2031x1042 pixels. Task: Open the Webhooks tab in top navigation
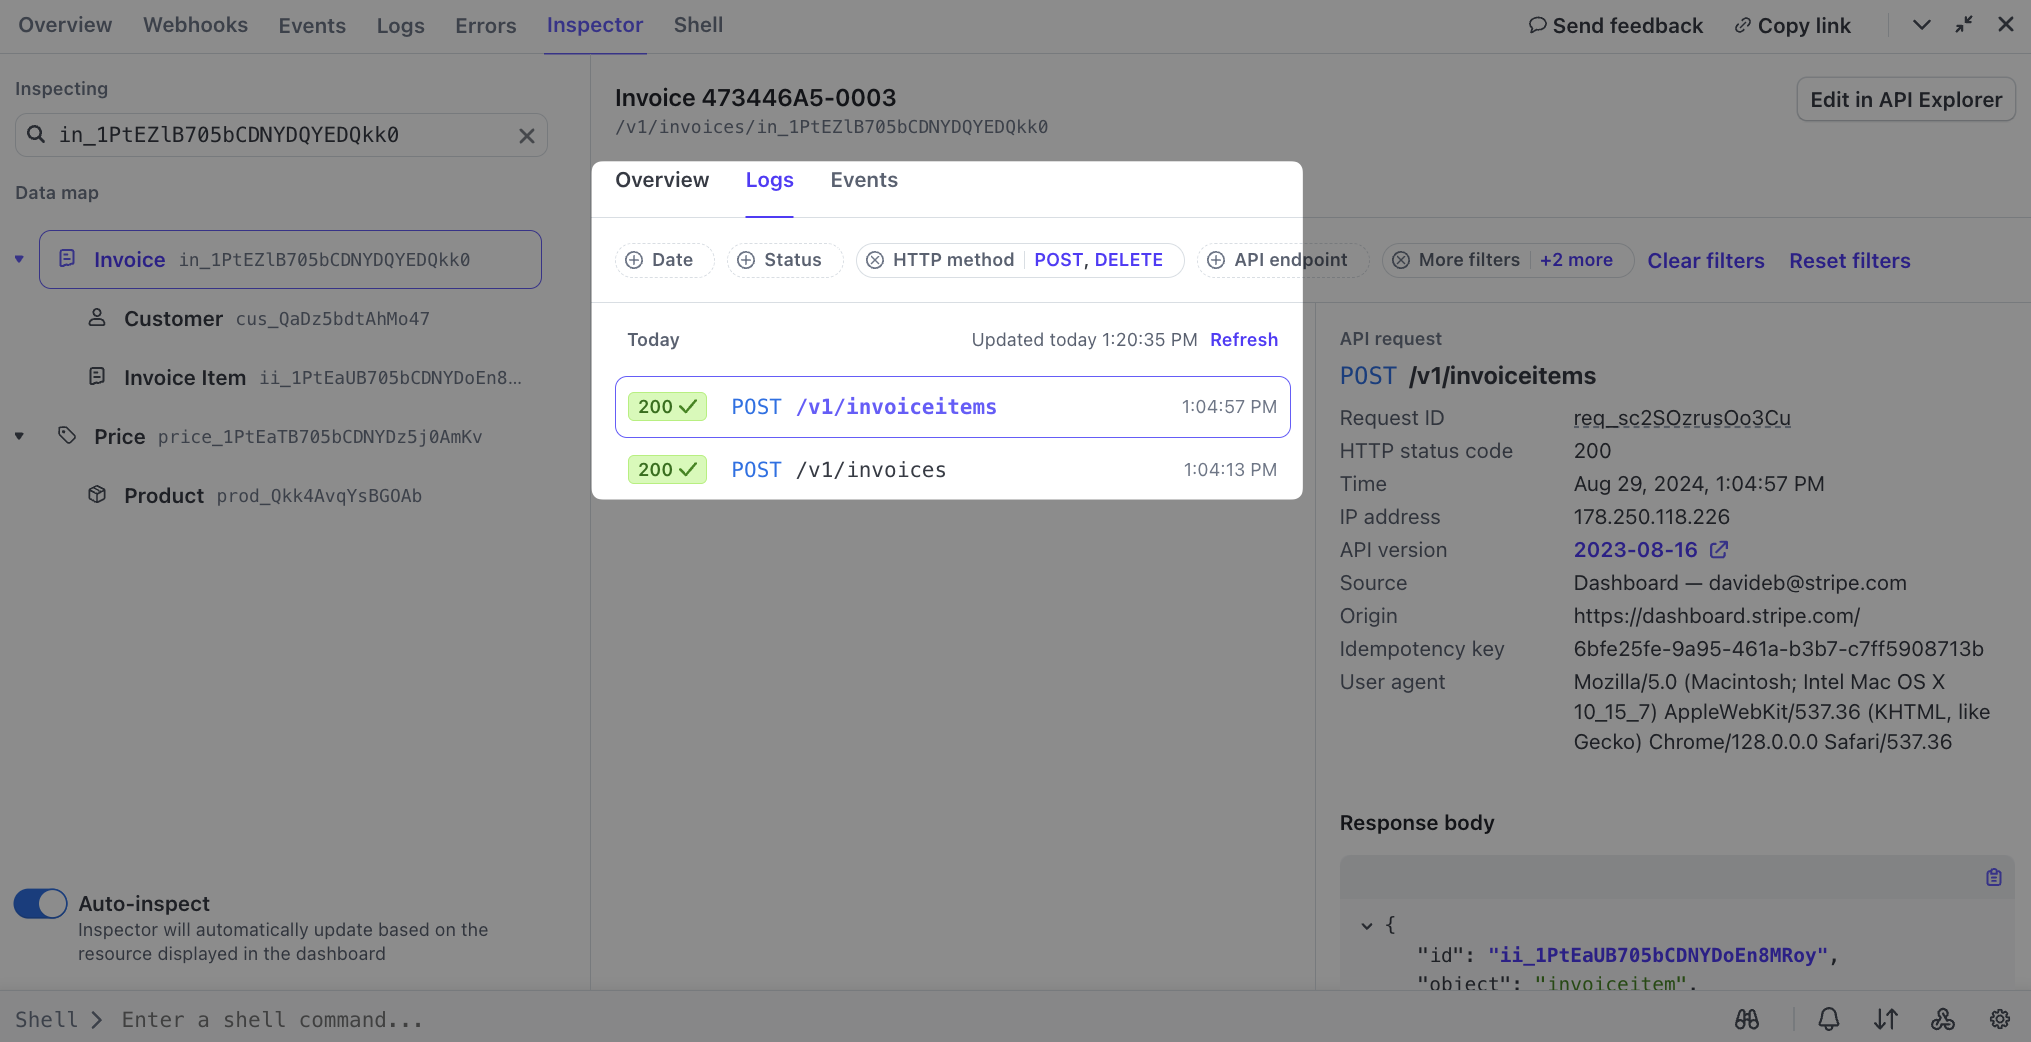pyautogui.click(x=195, y=25)
